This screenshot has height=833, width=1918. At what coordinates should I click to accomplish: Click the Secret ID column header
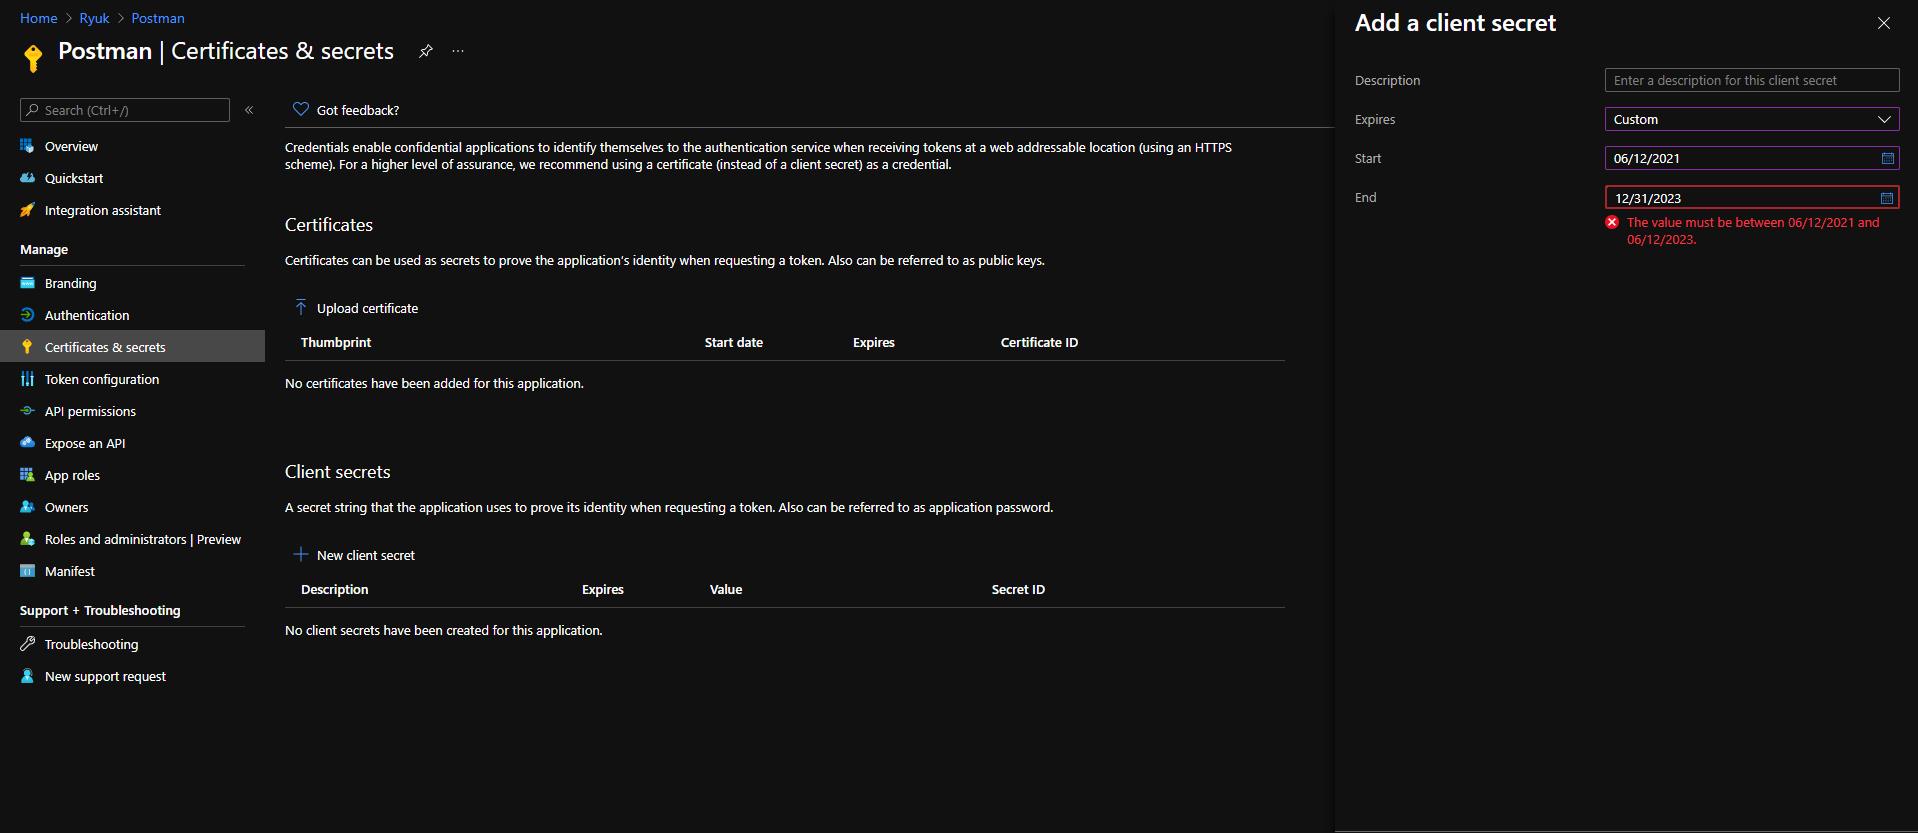pos(1018,589)
